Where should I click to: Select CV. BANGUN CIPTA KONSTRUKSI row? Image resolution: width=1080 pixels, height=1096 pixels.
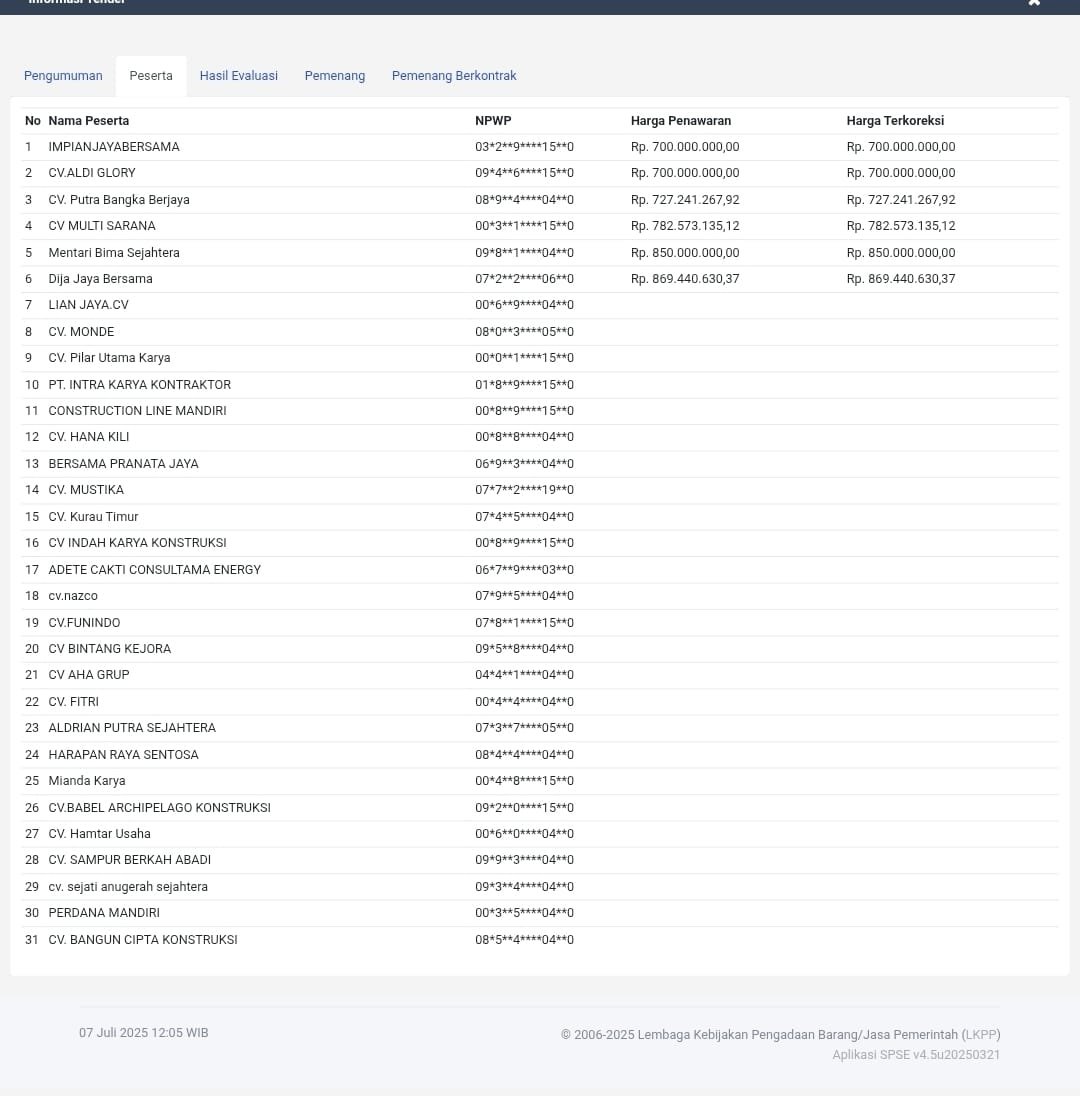(540, 939)
